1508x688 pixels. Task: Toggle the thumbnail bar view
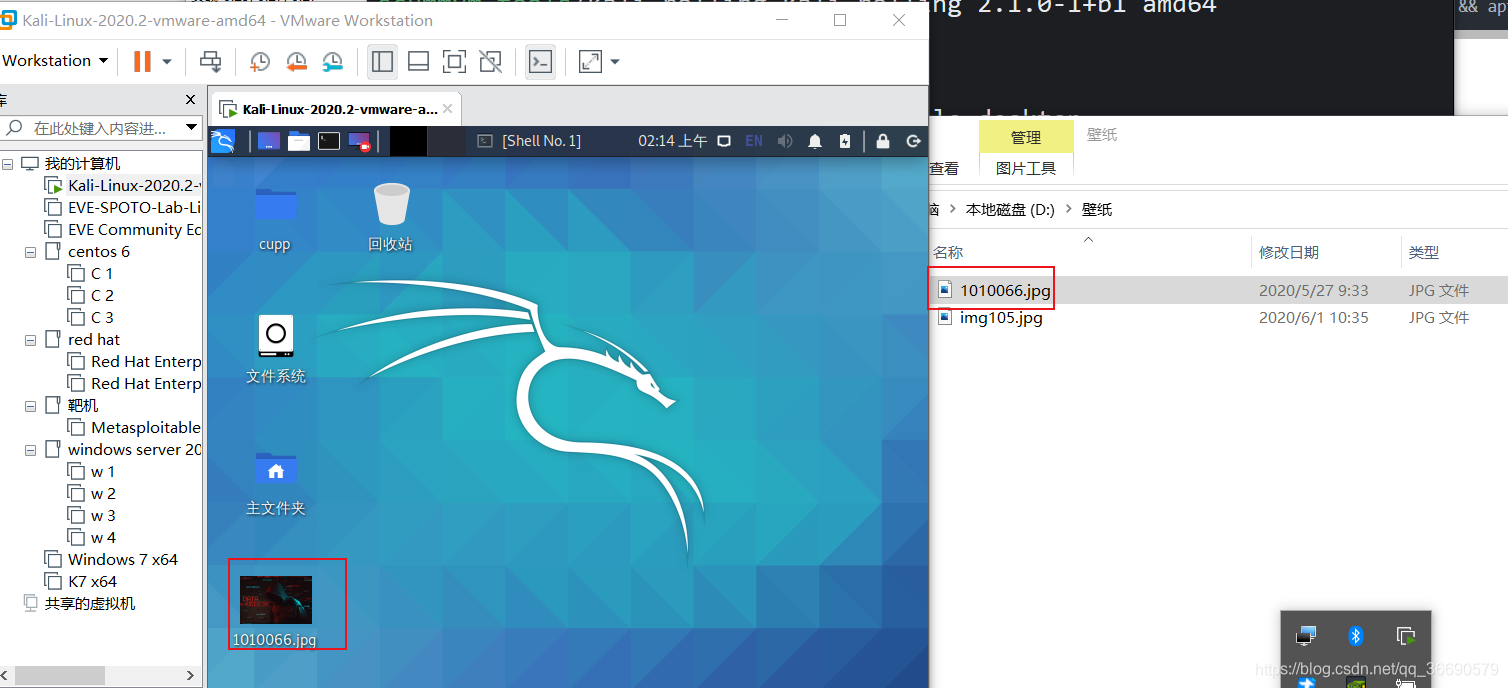(x=417, y=61)
